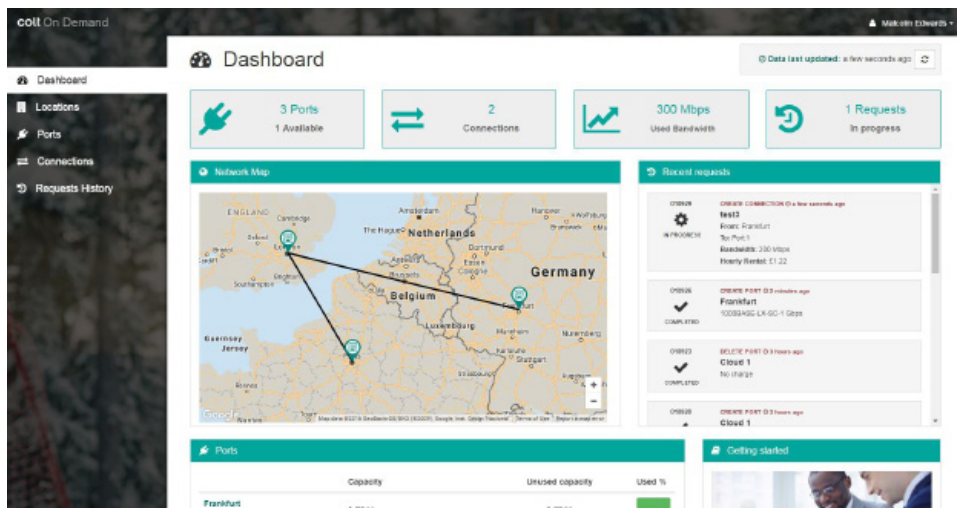Click the history clock icon in Requests tile
This screenshot has height=520, width=965.
(791, 119)
